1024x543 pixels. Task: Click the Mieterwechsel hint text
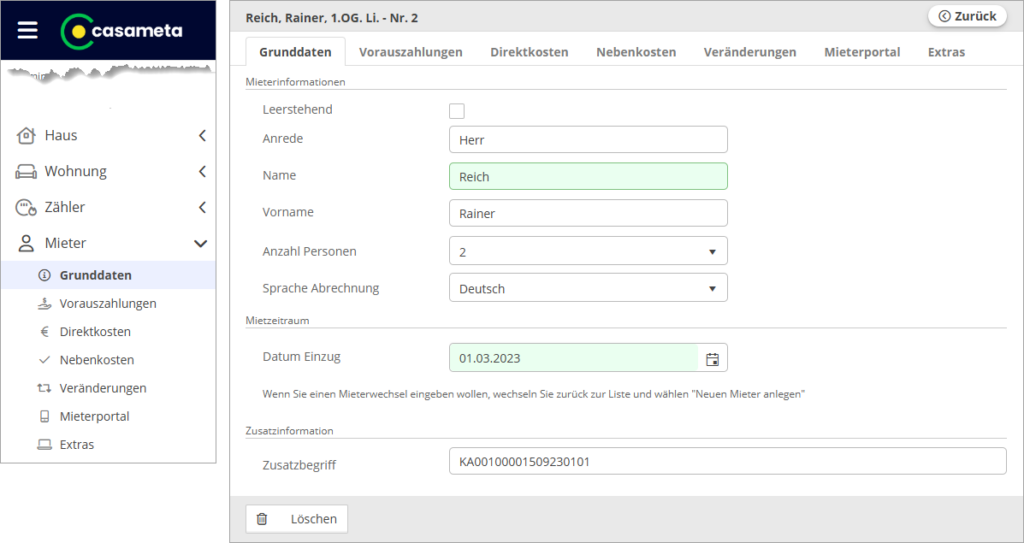(534, 394)
